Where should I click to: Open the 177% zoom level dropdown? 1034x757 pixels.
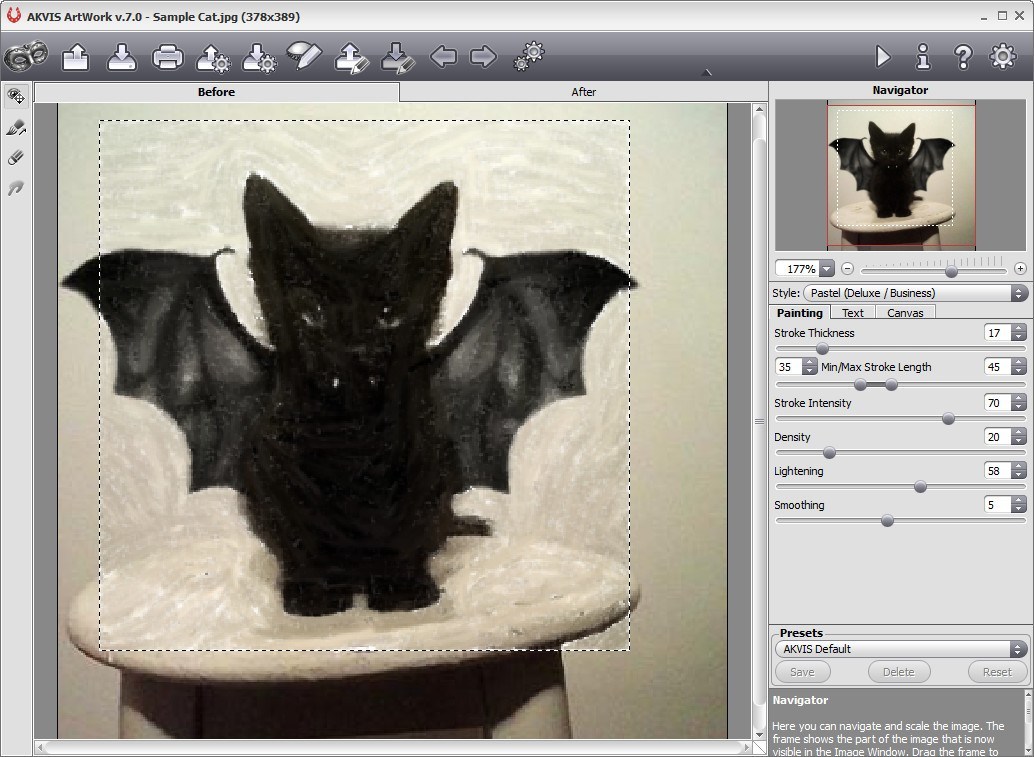826,269
